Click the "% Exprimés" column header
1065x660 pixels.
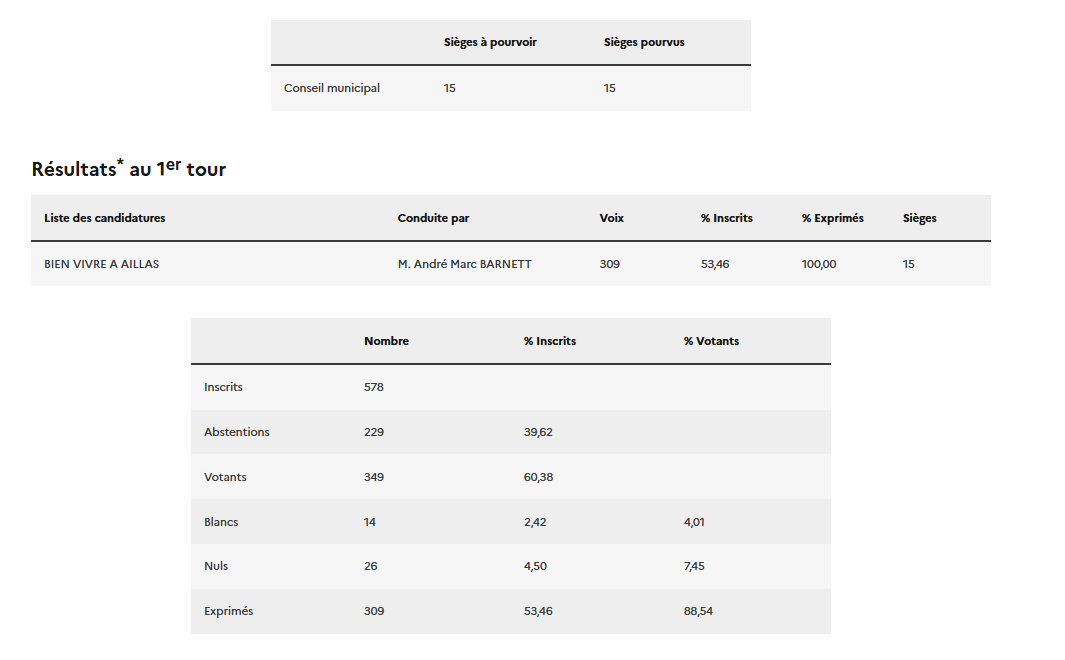click(x=832, y=218)
